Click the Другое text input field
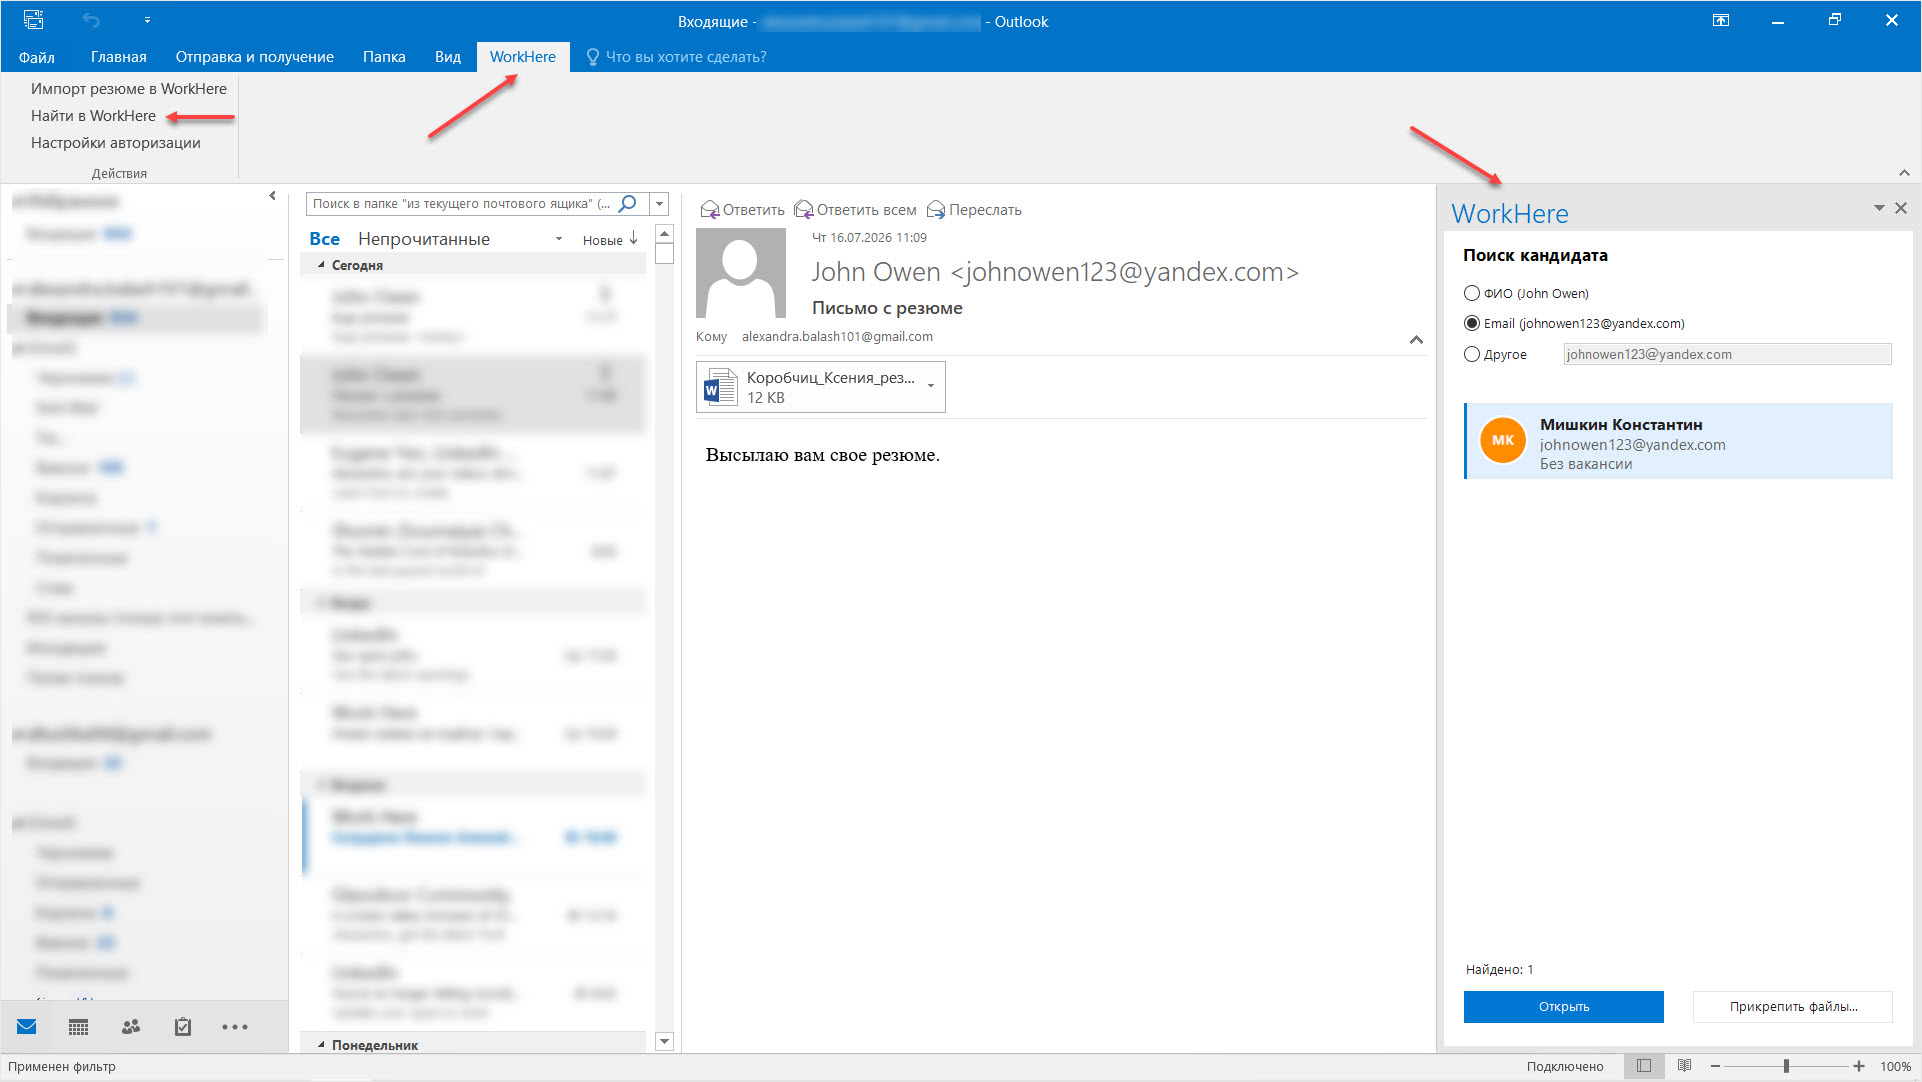Screen dimensions: 1922x1082 pos(1727,354)
